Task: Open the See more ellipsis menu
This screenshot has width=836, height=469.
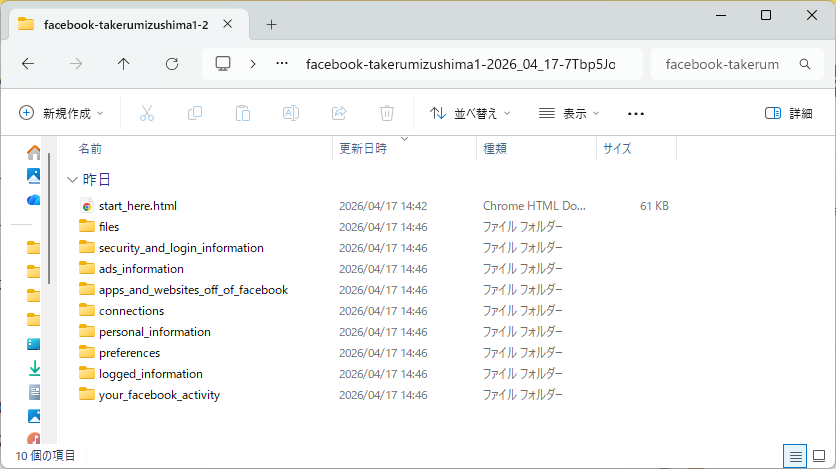Action: (636, 113)
